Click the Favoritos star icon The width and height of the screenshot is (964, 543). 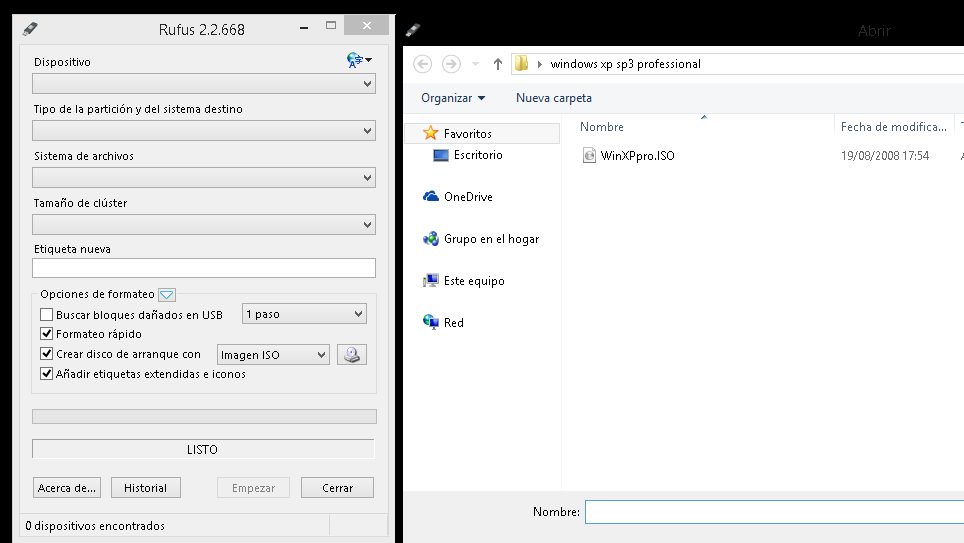pyautogui.click(x=430, y=133)
